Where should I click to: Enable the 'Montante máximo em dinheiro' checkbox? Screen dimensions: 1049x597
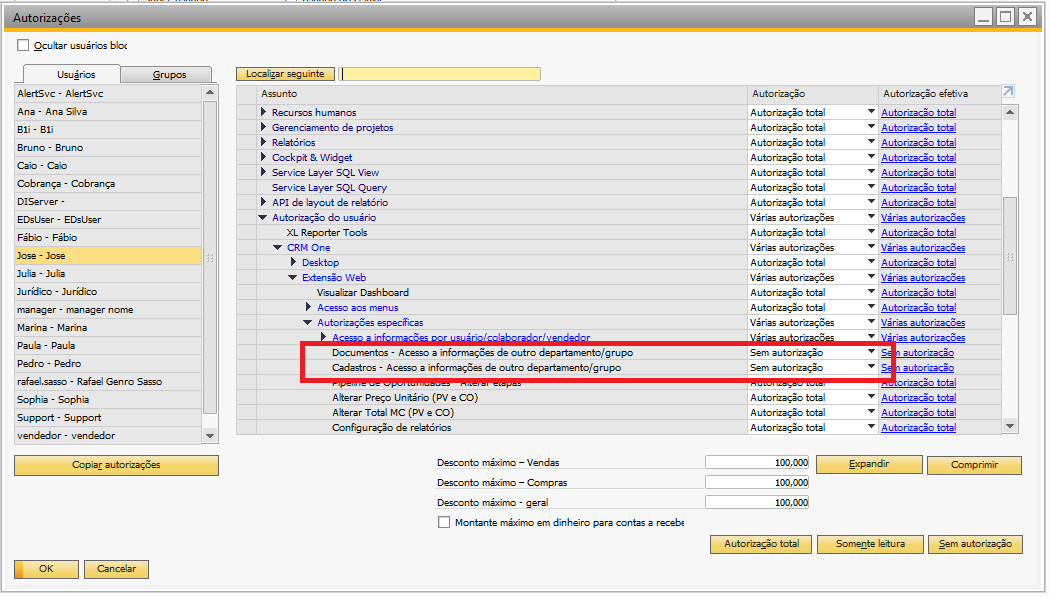pyautogui.click(x=444, y=522)
